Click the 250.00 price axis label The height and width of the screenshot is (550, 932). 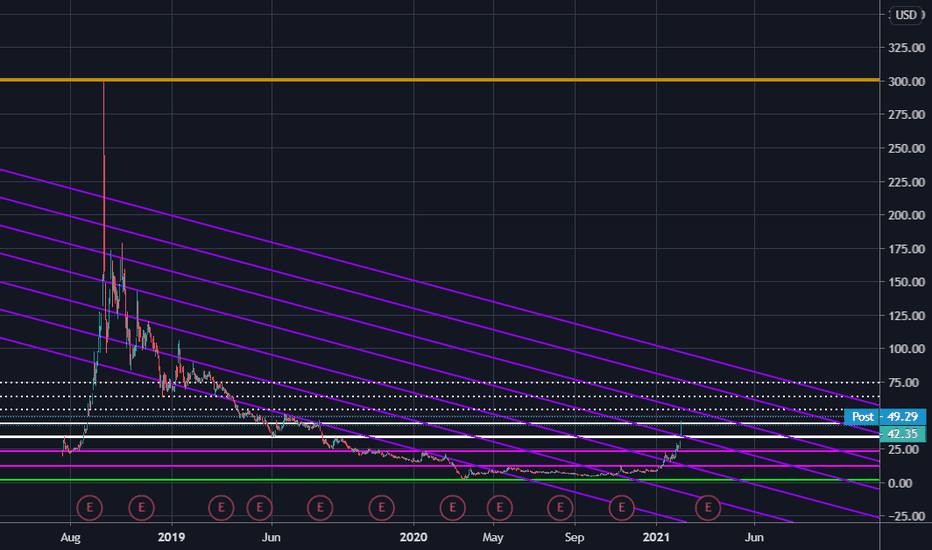(x=906, y=149)
